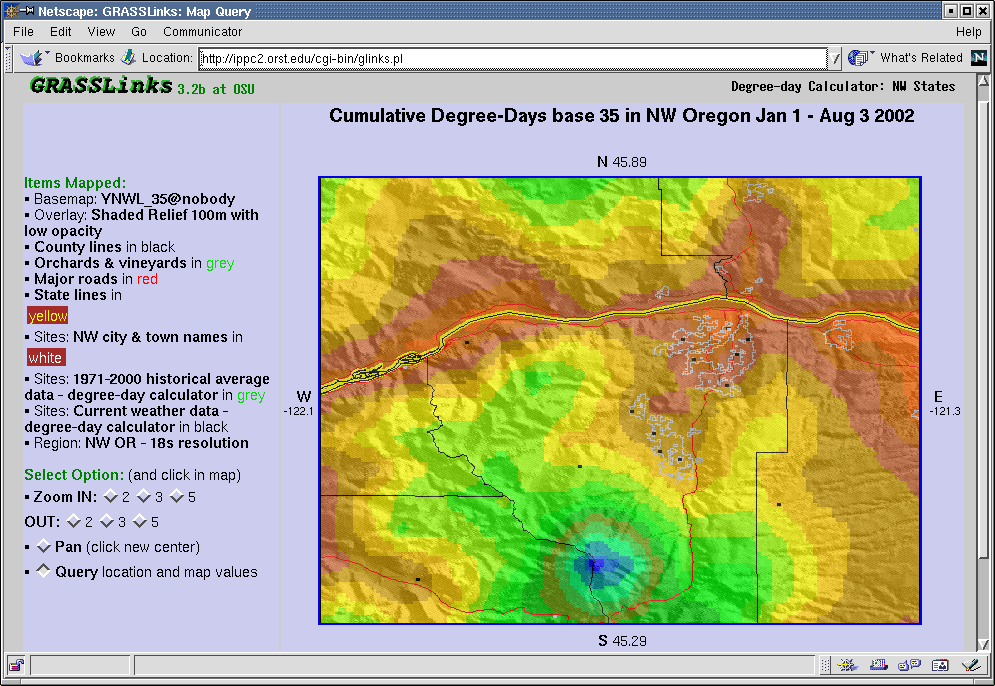Screen dimensions: 995x686
Task: Click the Items Mapped heading
Action: [x=75, y=183]
